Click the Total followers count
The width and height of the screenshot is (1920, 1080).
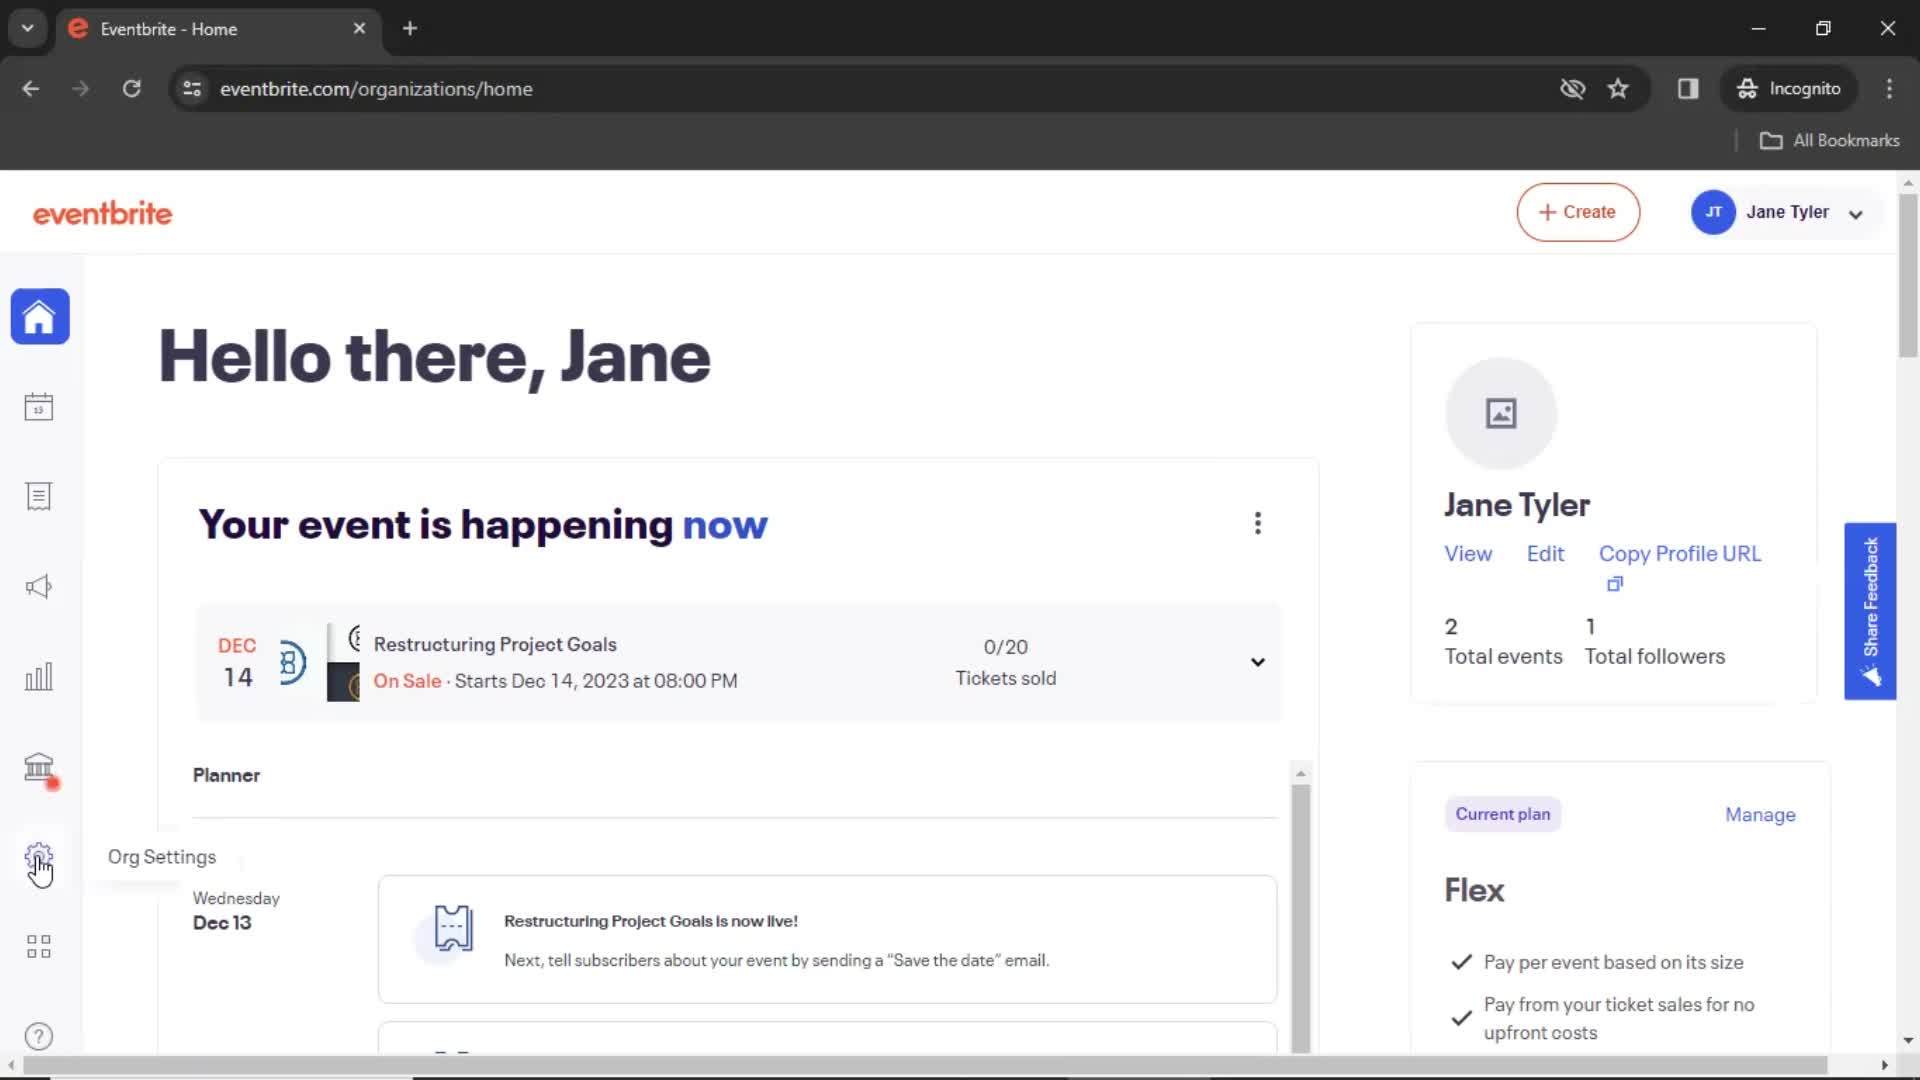pyautogui.click(x=1654, y=642)
